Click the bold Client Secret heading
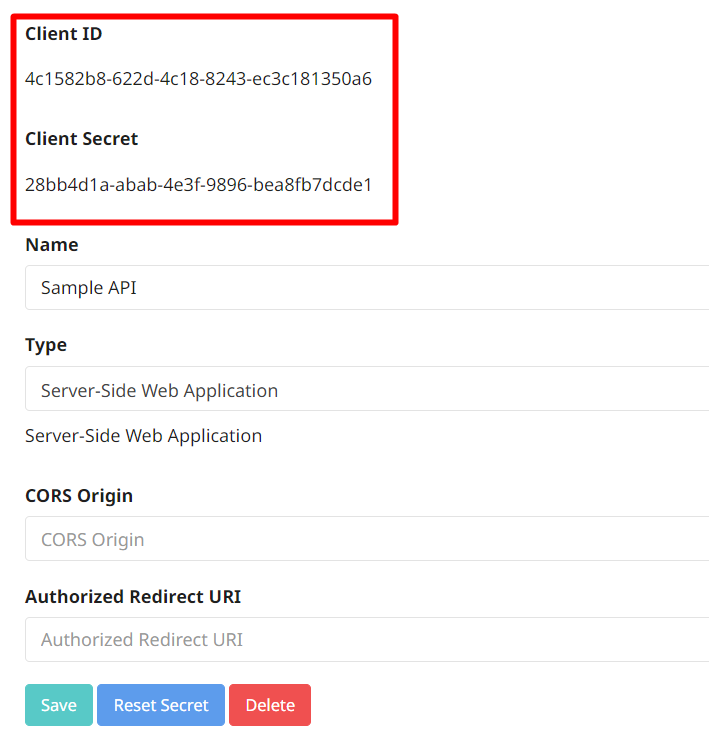This screenshot has width=709, height=747. point(81,139)
